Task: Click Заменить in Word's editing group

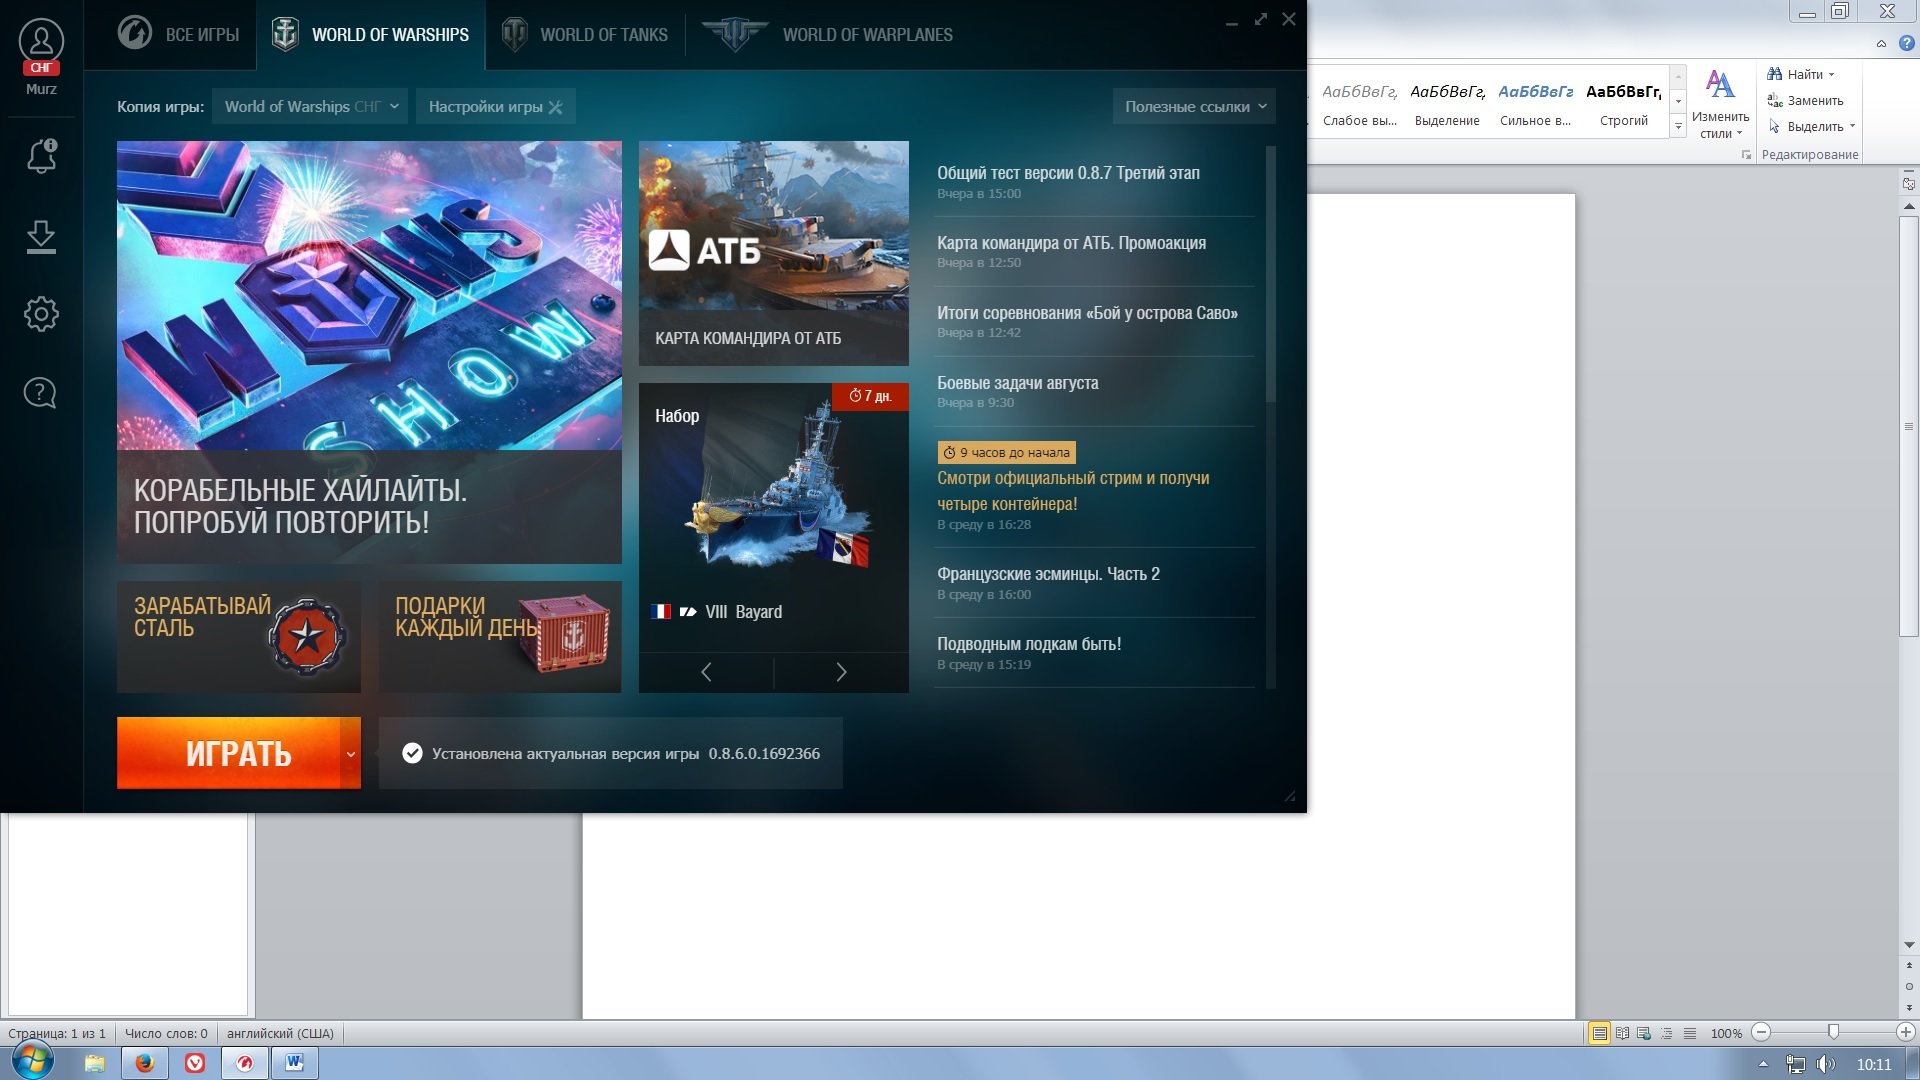Action: tap(1805, 100)
